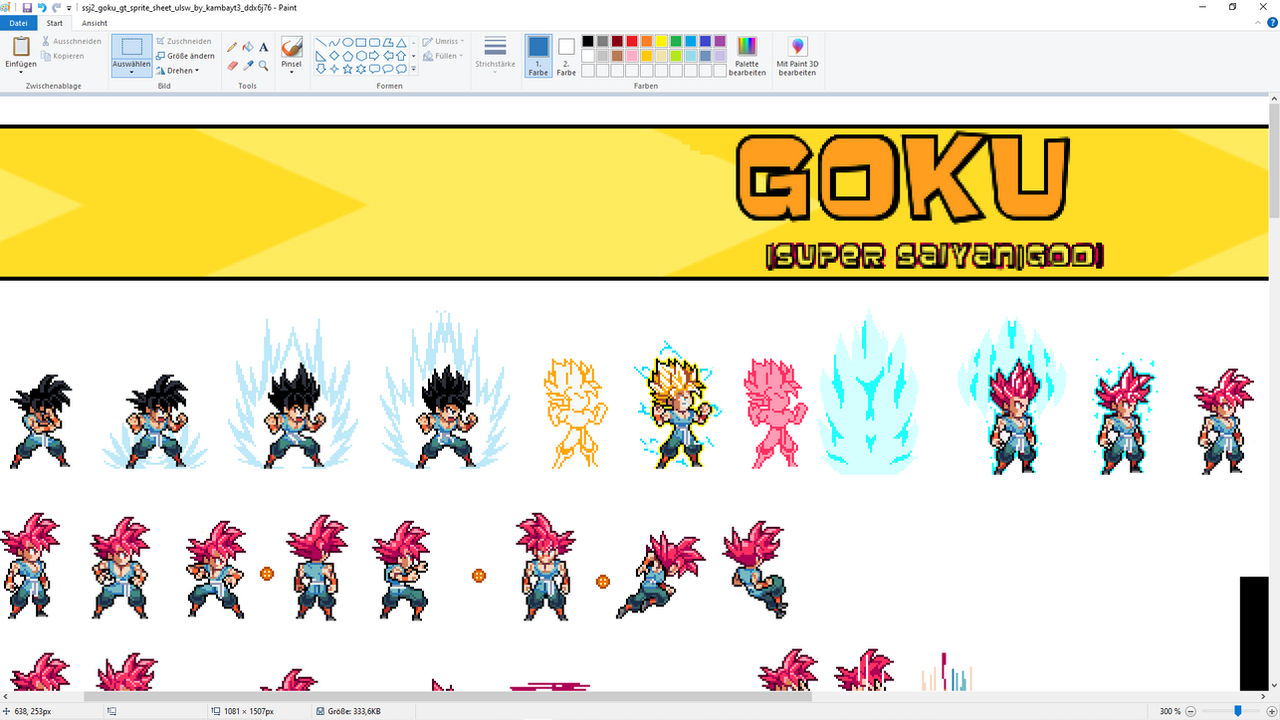The image size is (1280, 720).
Task: Pick the pink color swatch
Action: pyautogui.click(x=632, y=56)
